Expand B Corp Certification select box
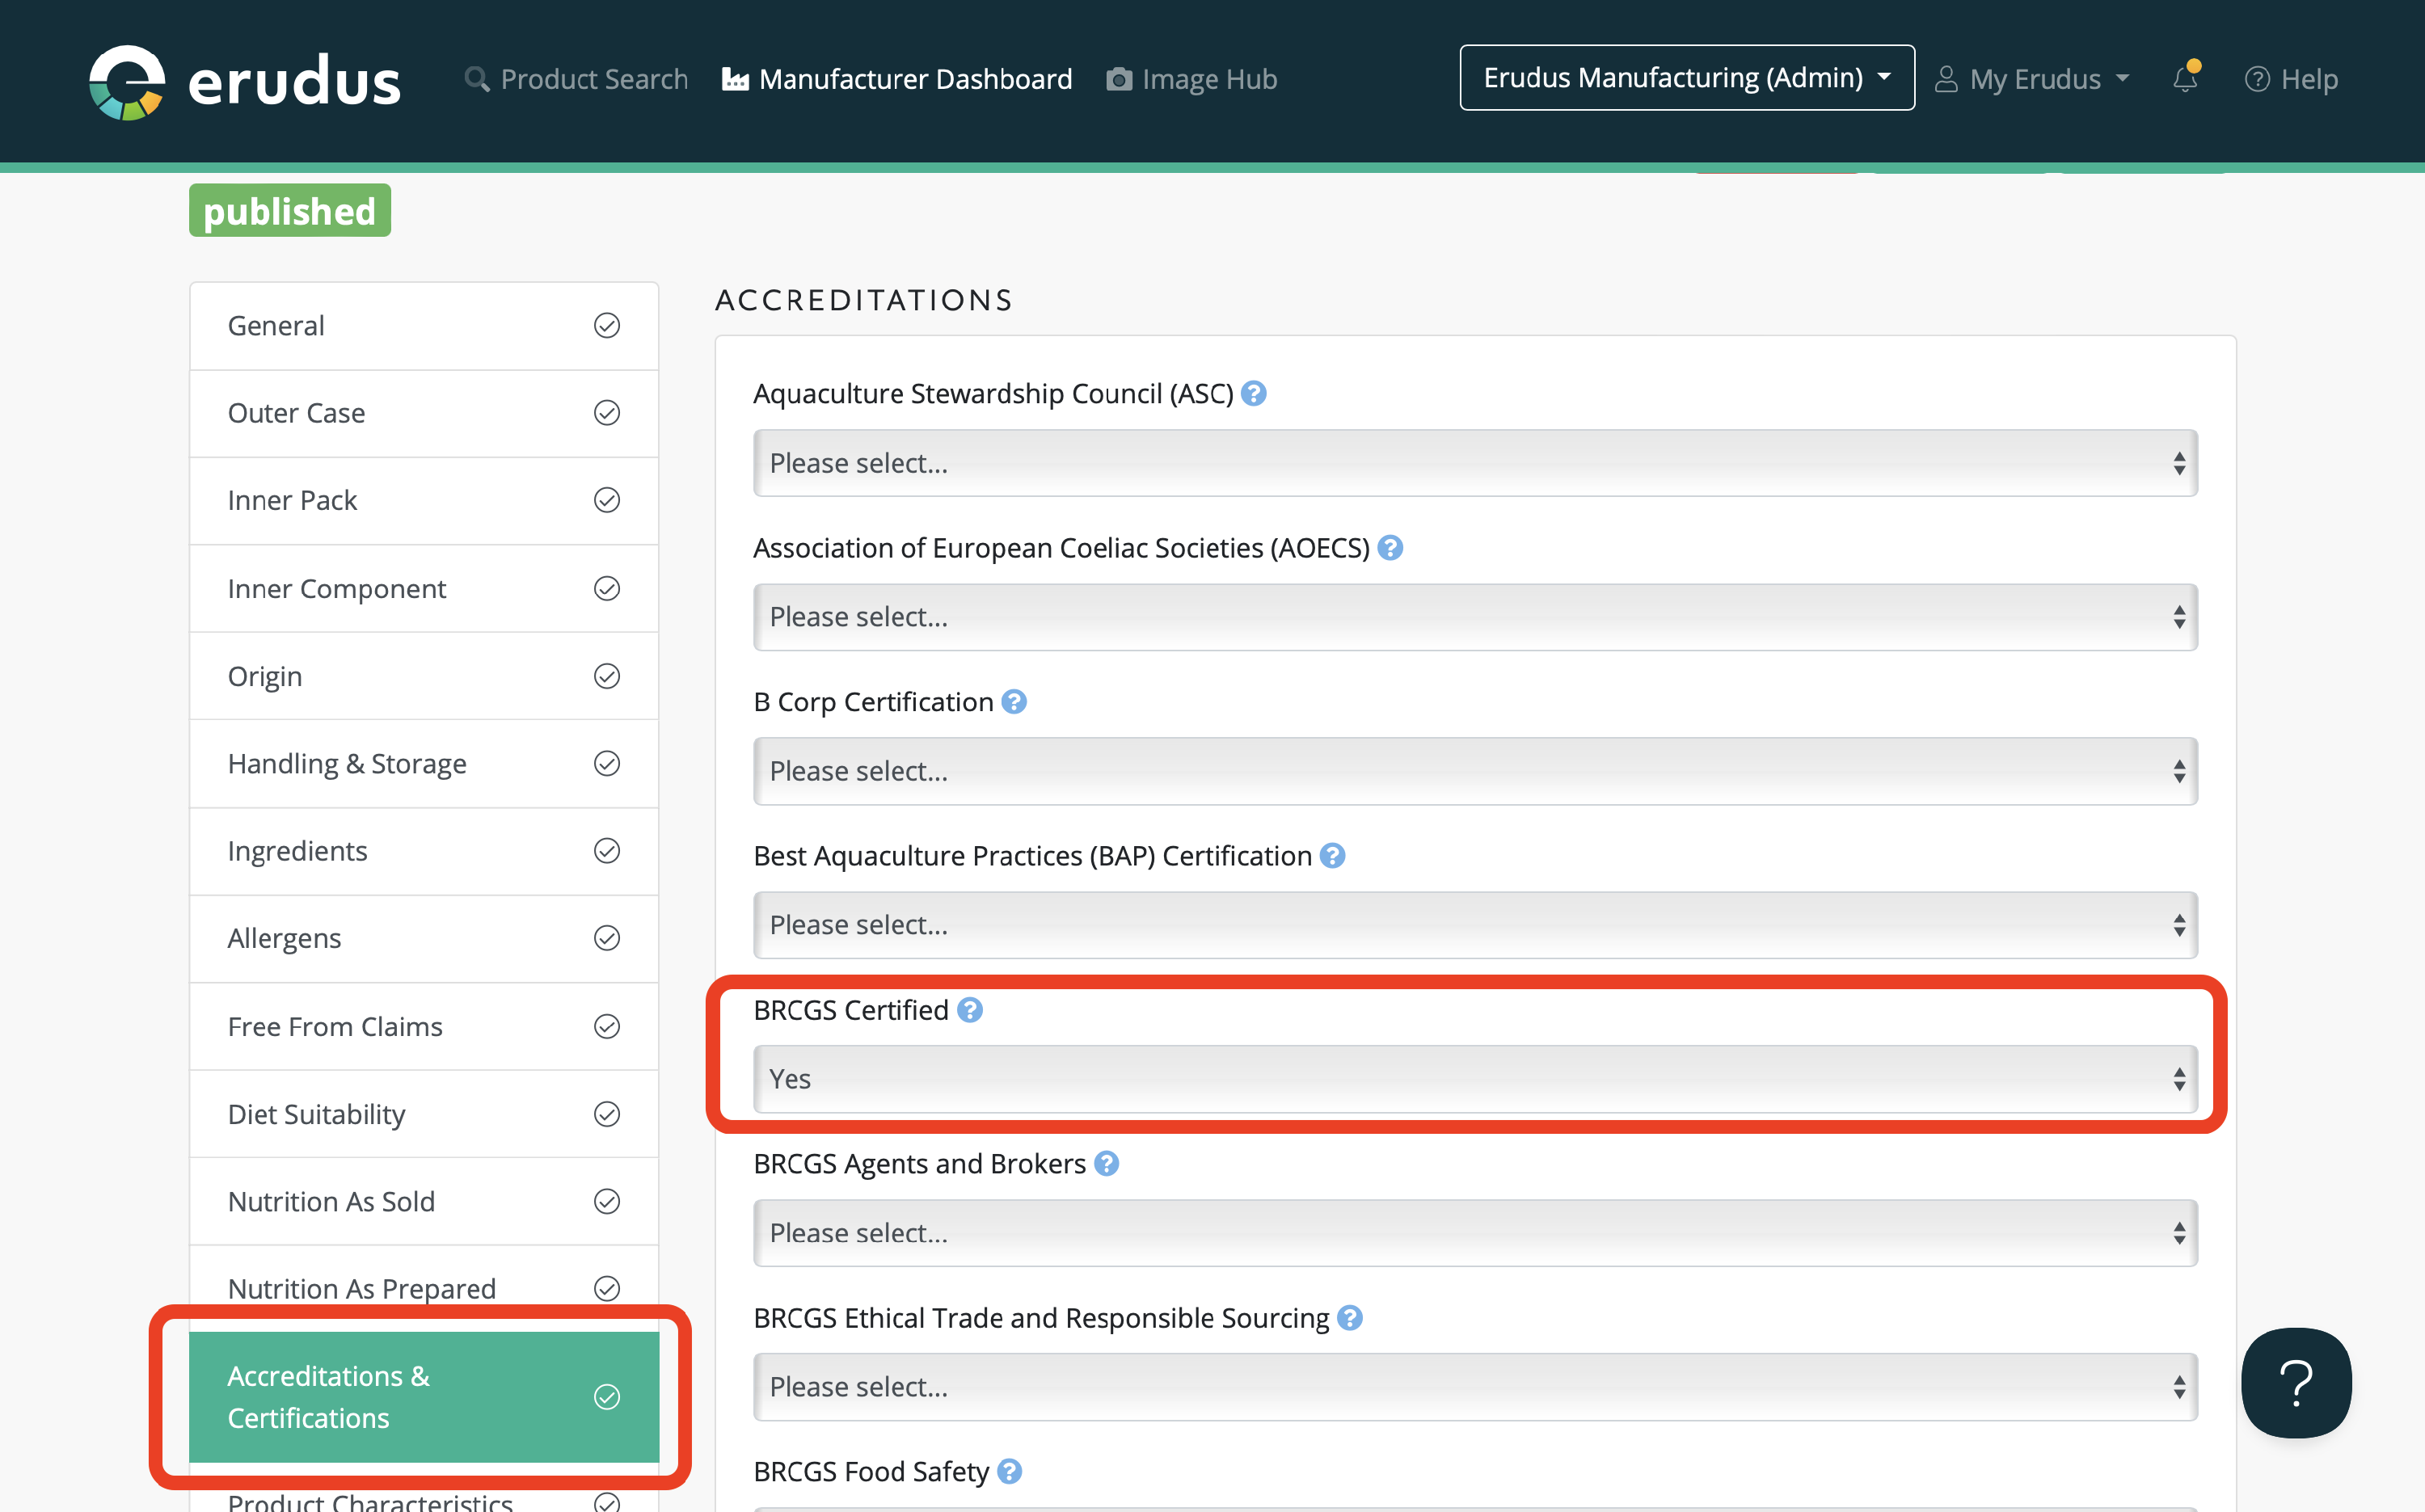Viewport: 2425px width, 1512px height. click(x=1475, y=771)
